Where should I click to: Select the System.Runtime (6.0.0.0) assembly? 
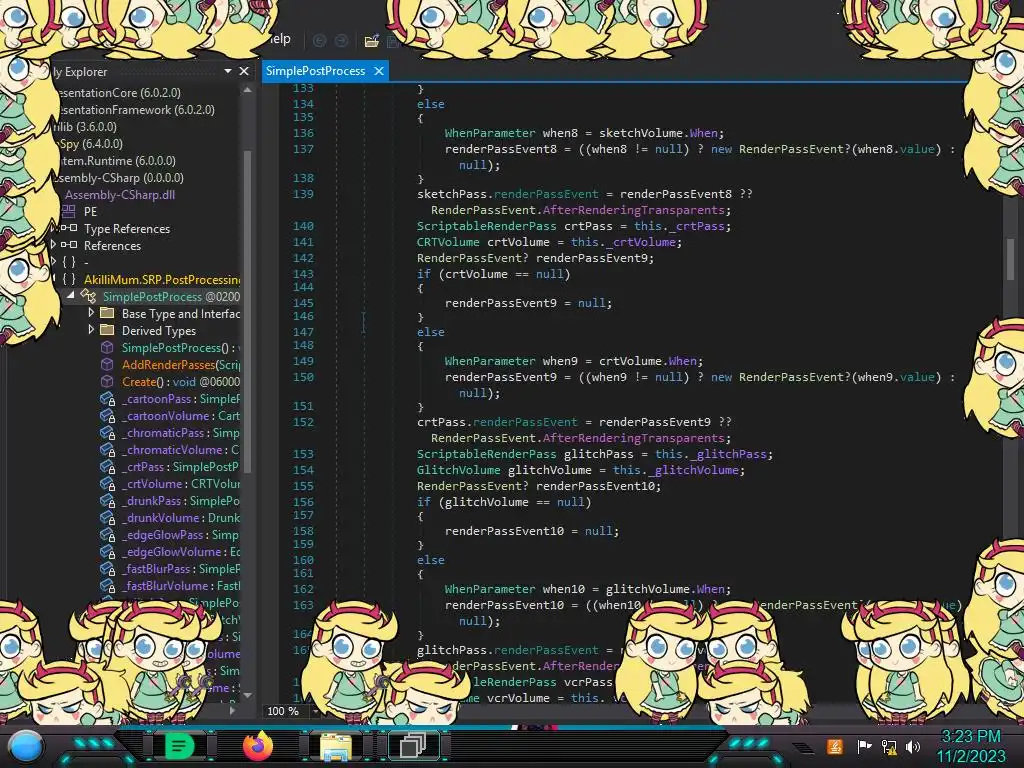tap(118, 161)
